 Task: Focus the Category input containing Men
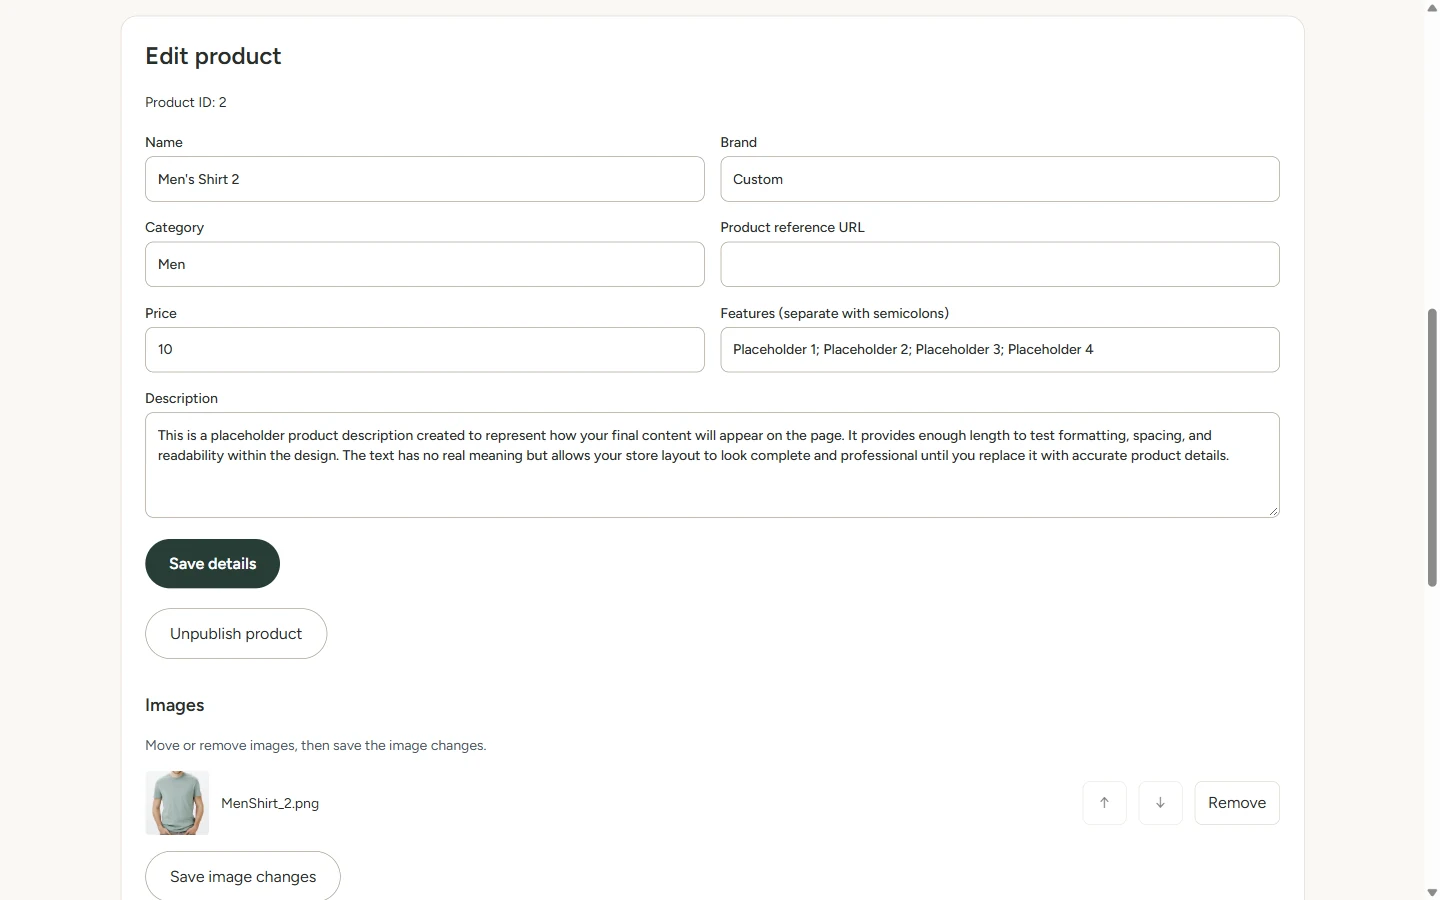[425, 264]
